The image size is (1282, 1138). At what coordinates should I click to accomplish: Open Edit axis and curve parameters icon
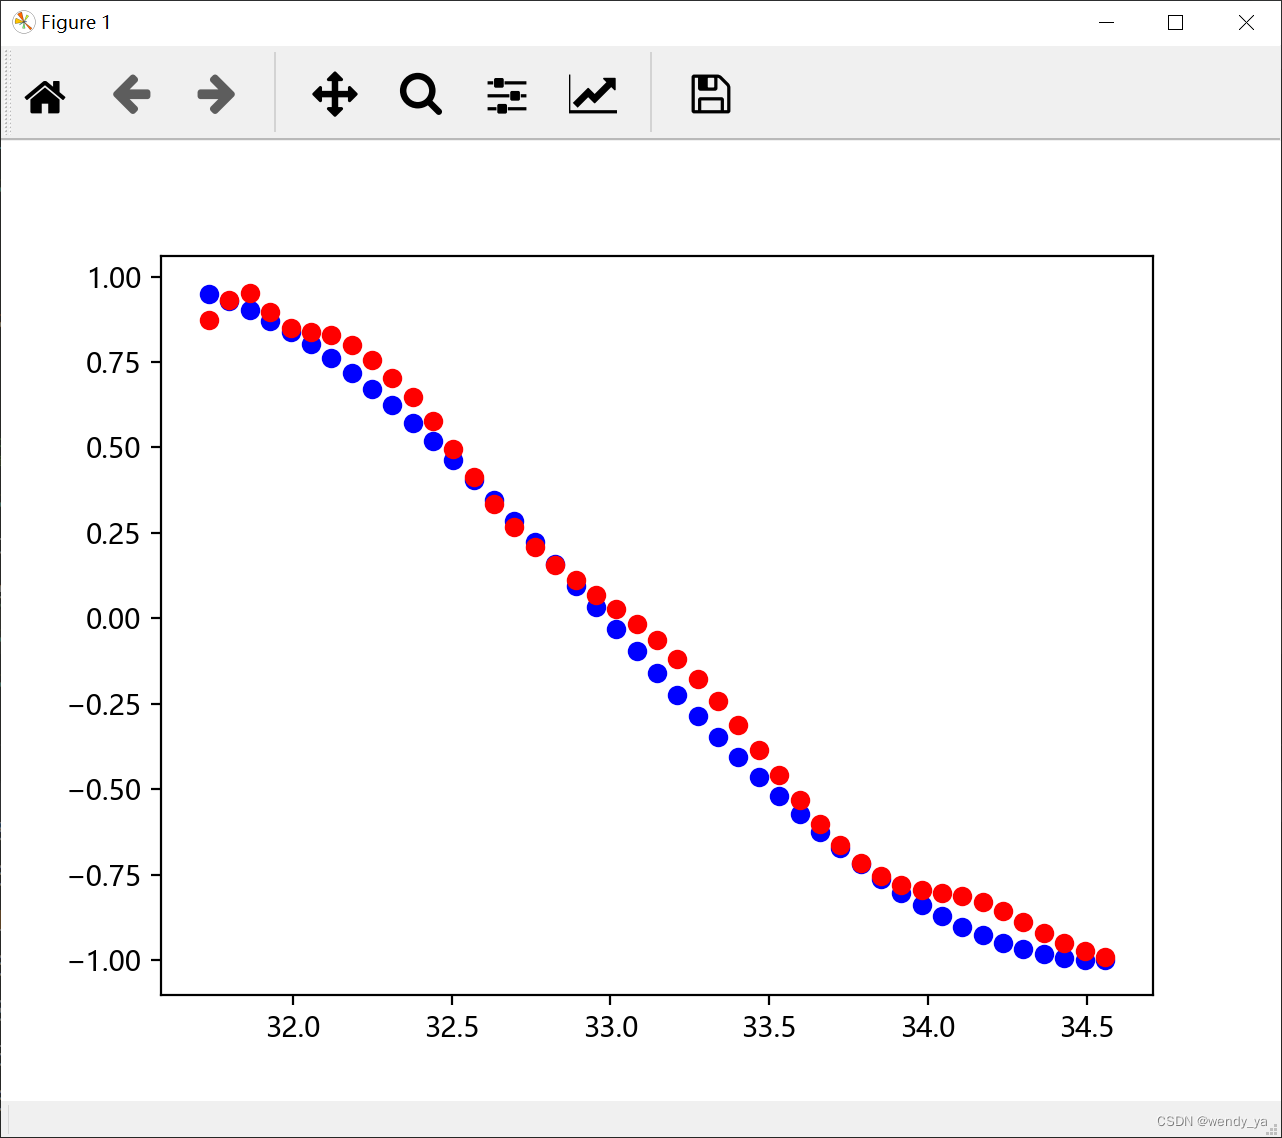pos(593,95)
